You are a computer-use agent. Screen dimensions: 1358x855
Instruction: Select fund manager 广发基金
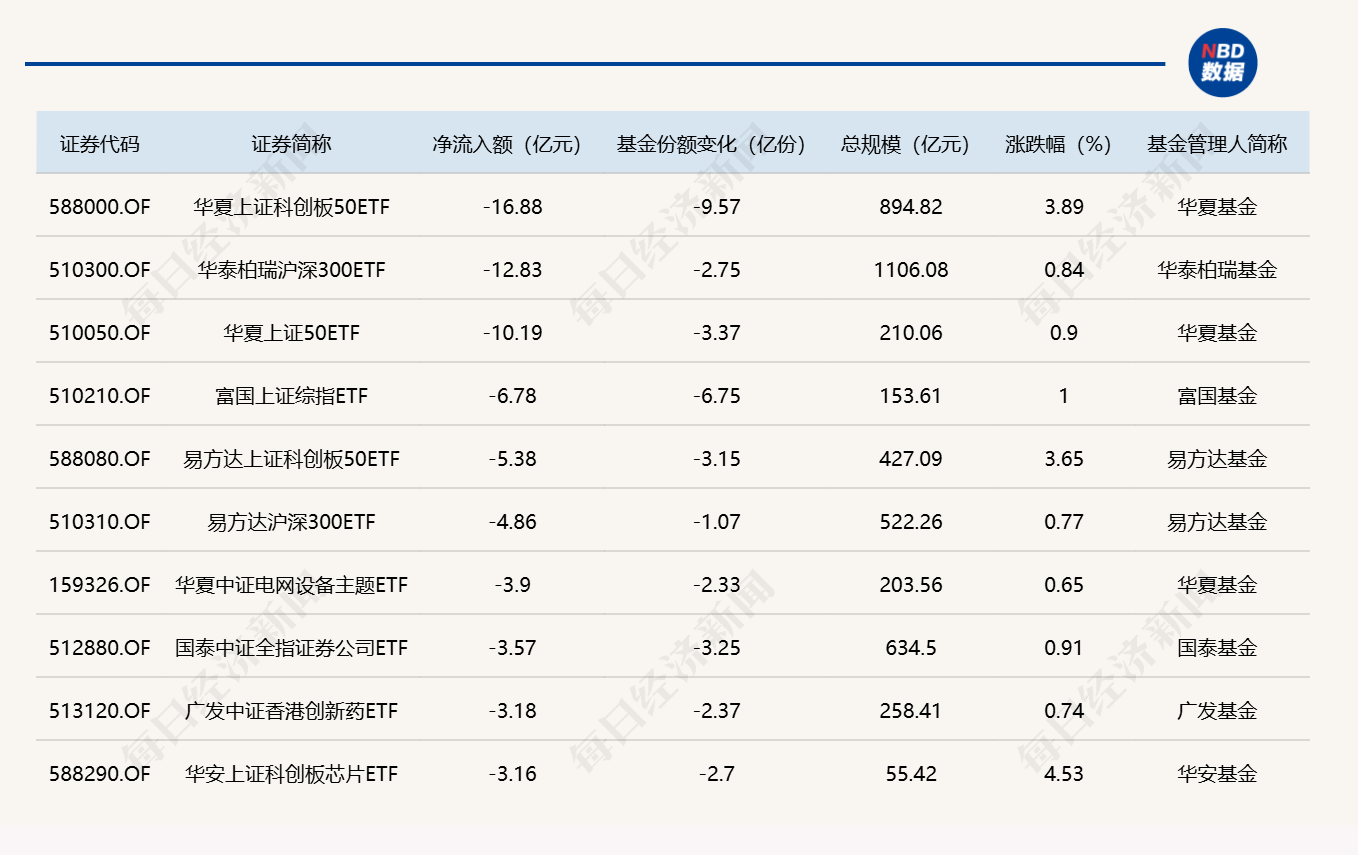click(1217, 711)
